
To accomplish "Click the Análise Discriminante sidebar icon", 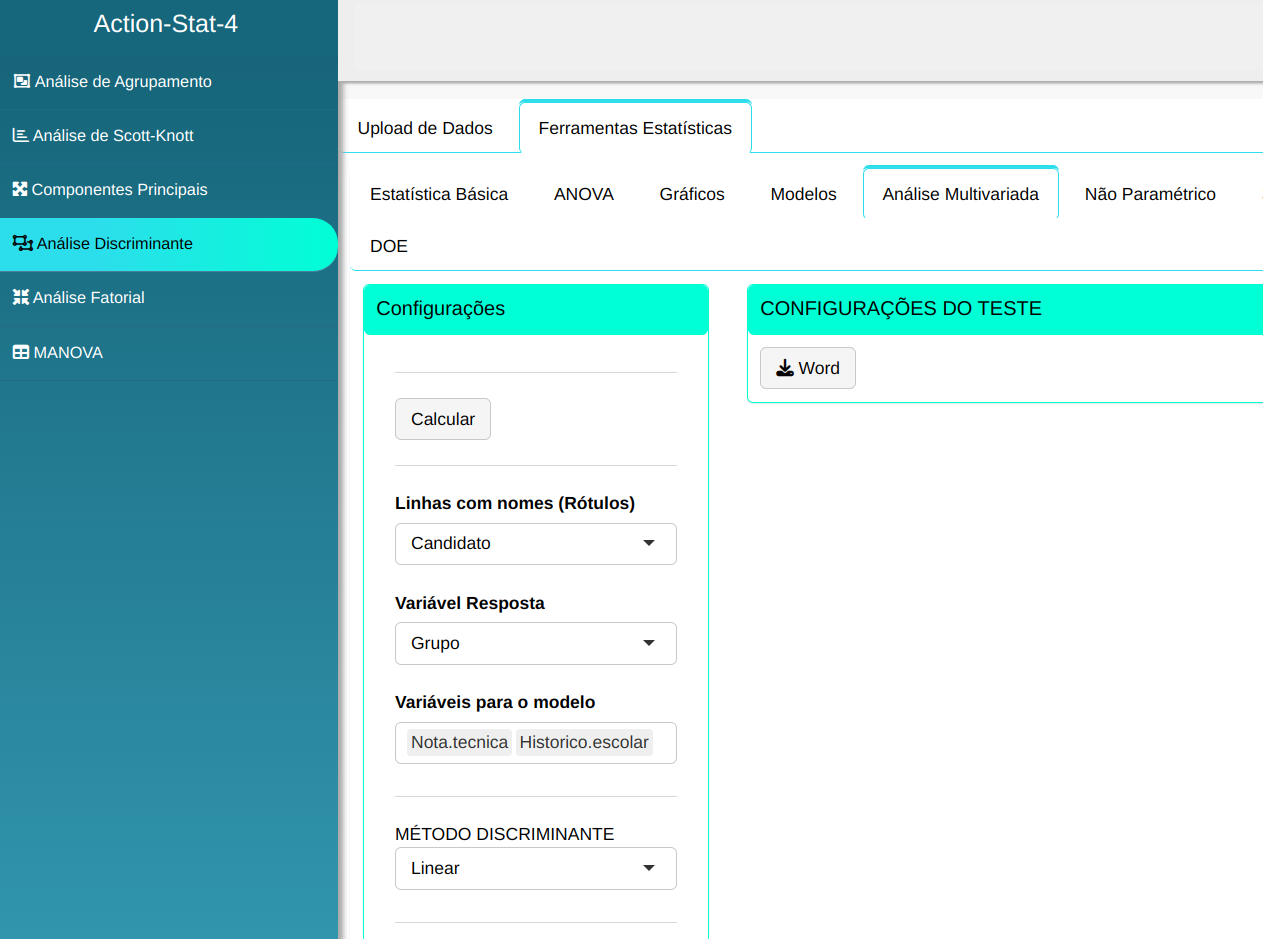I will coord(22,243).
